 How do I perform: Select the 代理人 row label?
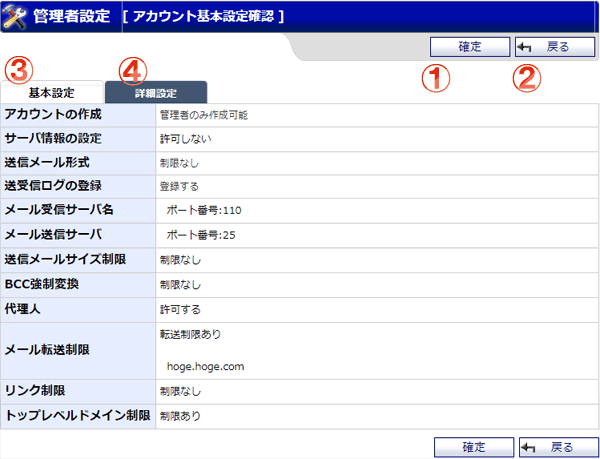(x=23, y=309)
